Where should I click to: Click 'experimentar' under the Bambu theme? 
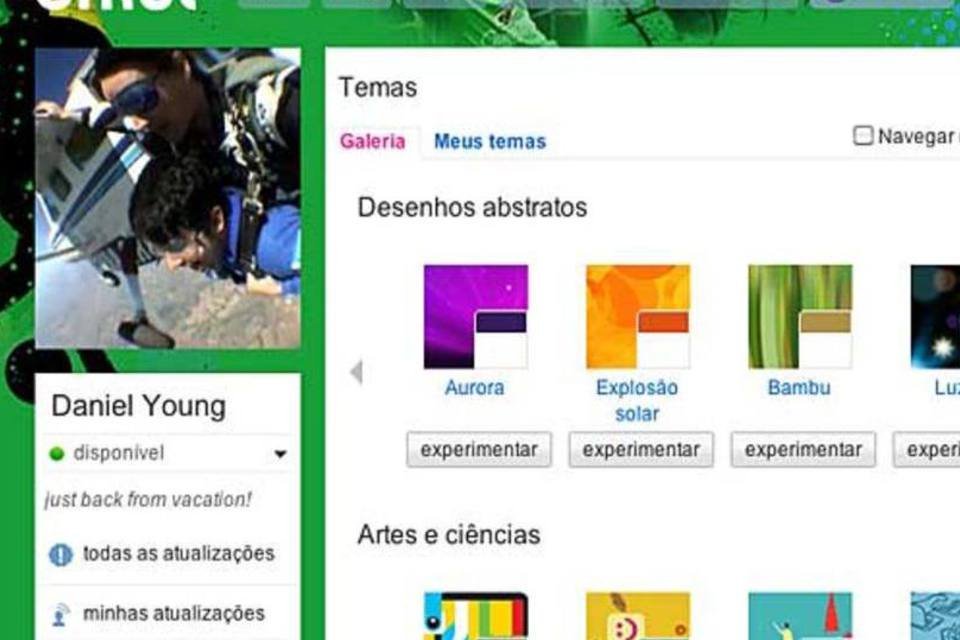(x=803, y=450)
